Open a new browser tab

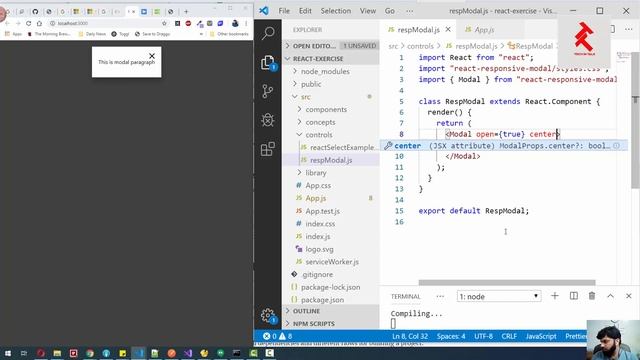click(186, 11)
